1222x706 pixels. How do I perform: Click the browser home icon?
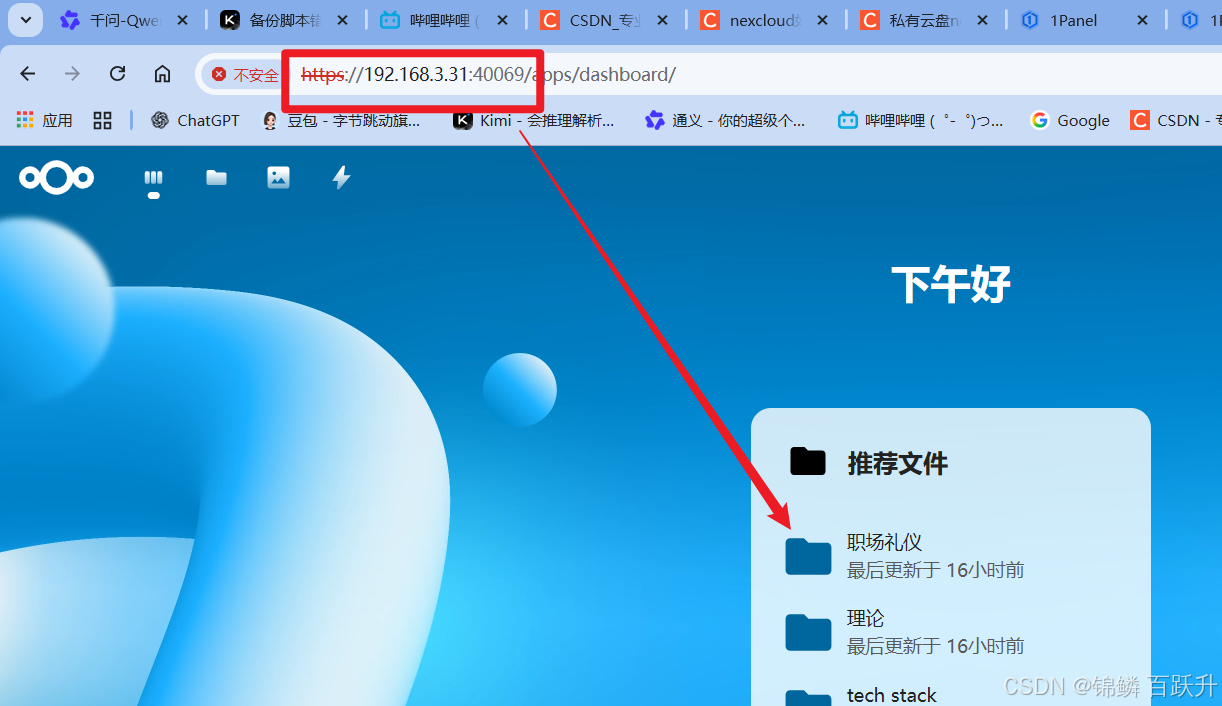[x=162, y=74]
